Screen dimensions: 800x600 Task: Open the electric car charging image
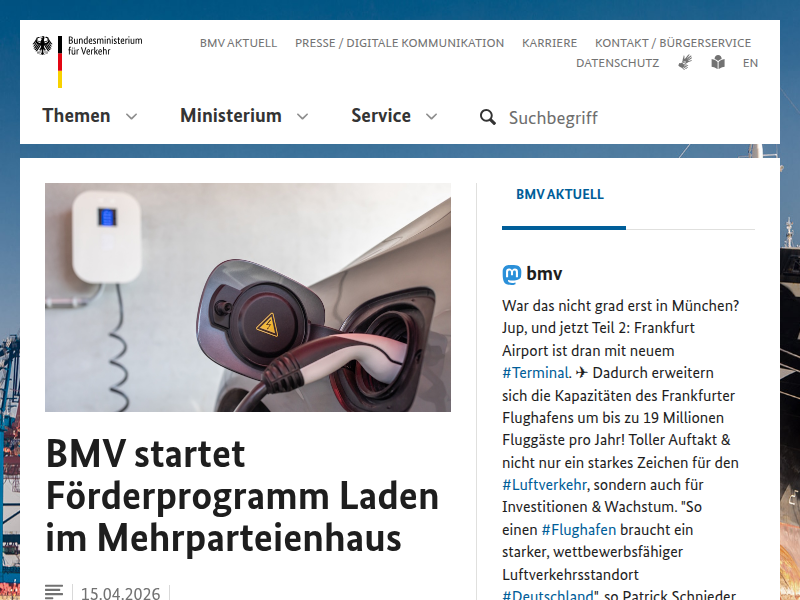tap(248, 297)
